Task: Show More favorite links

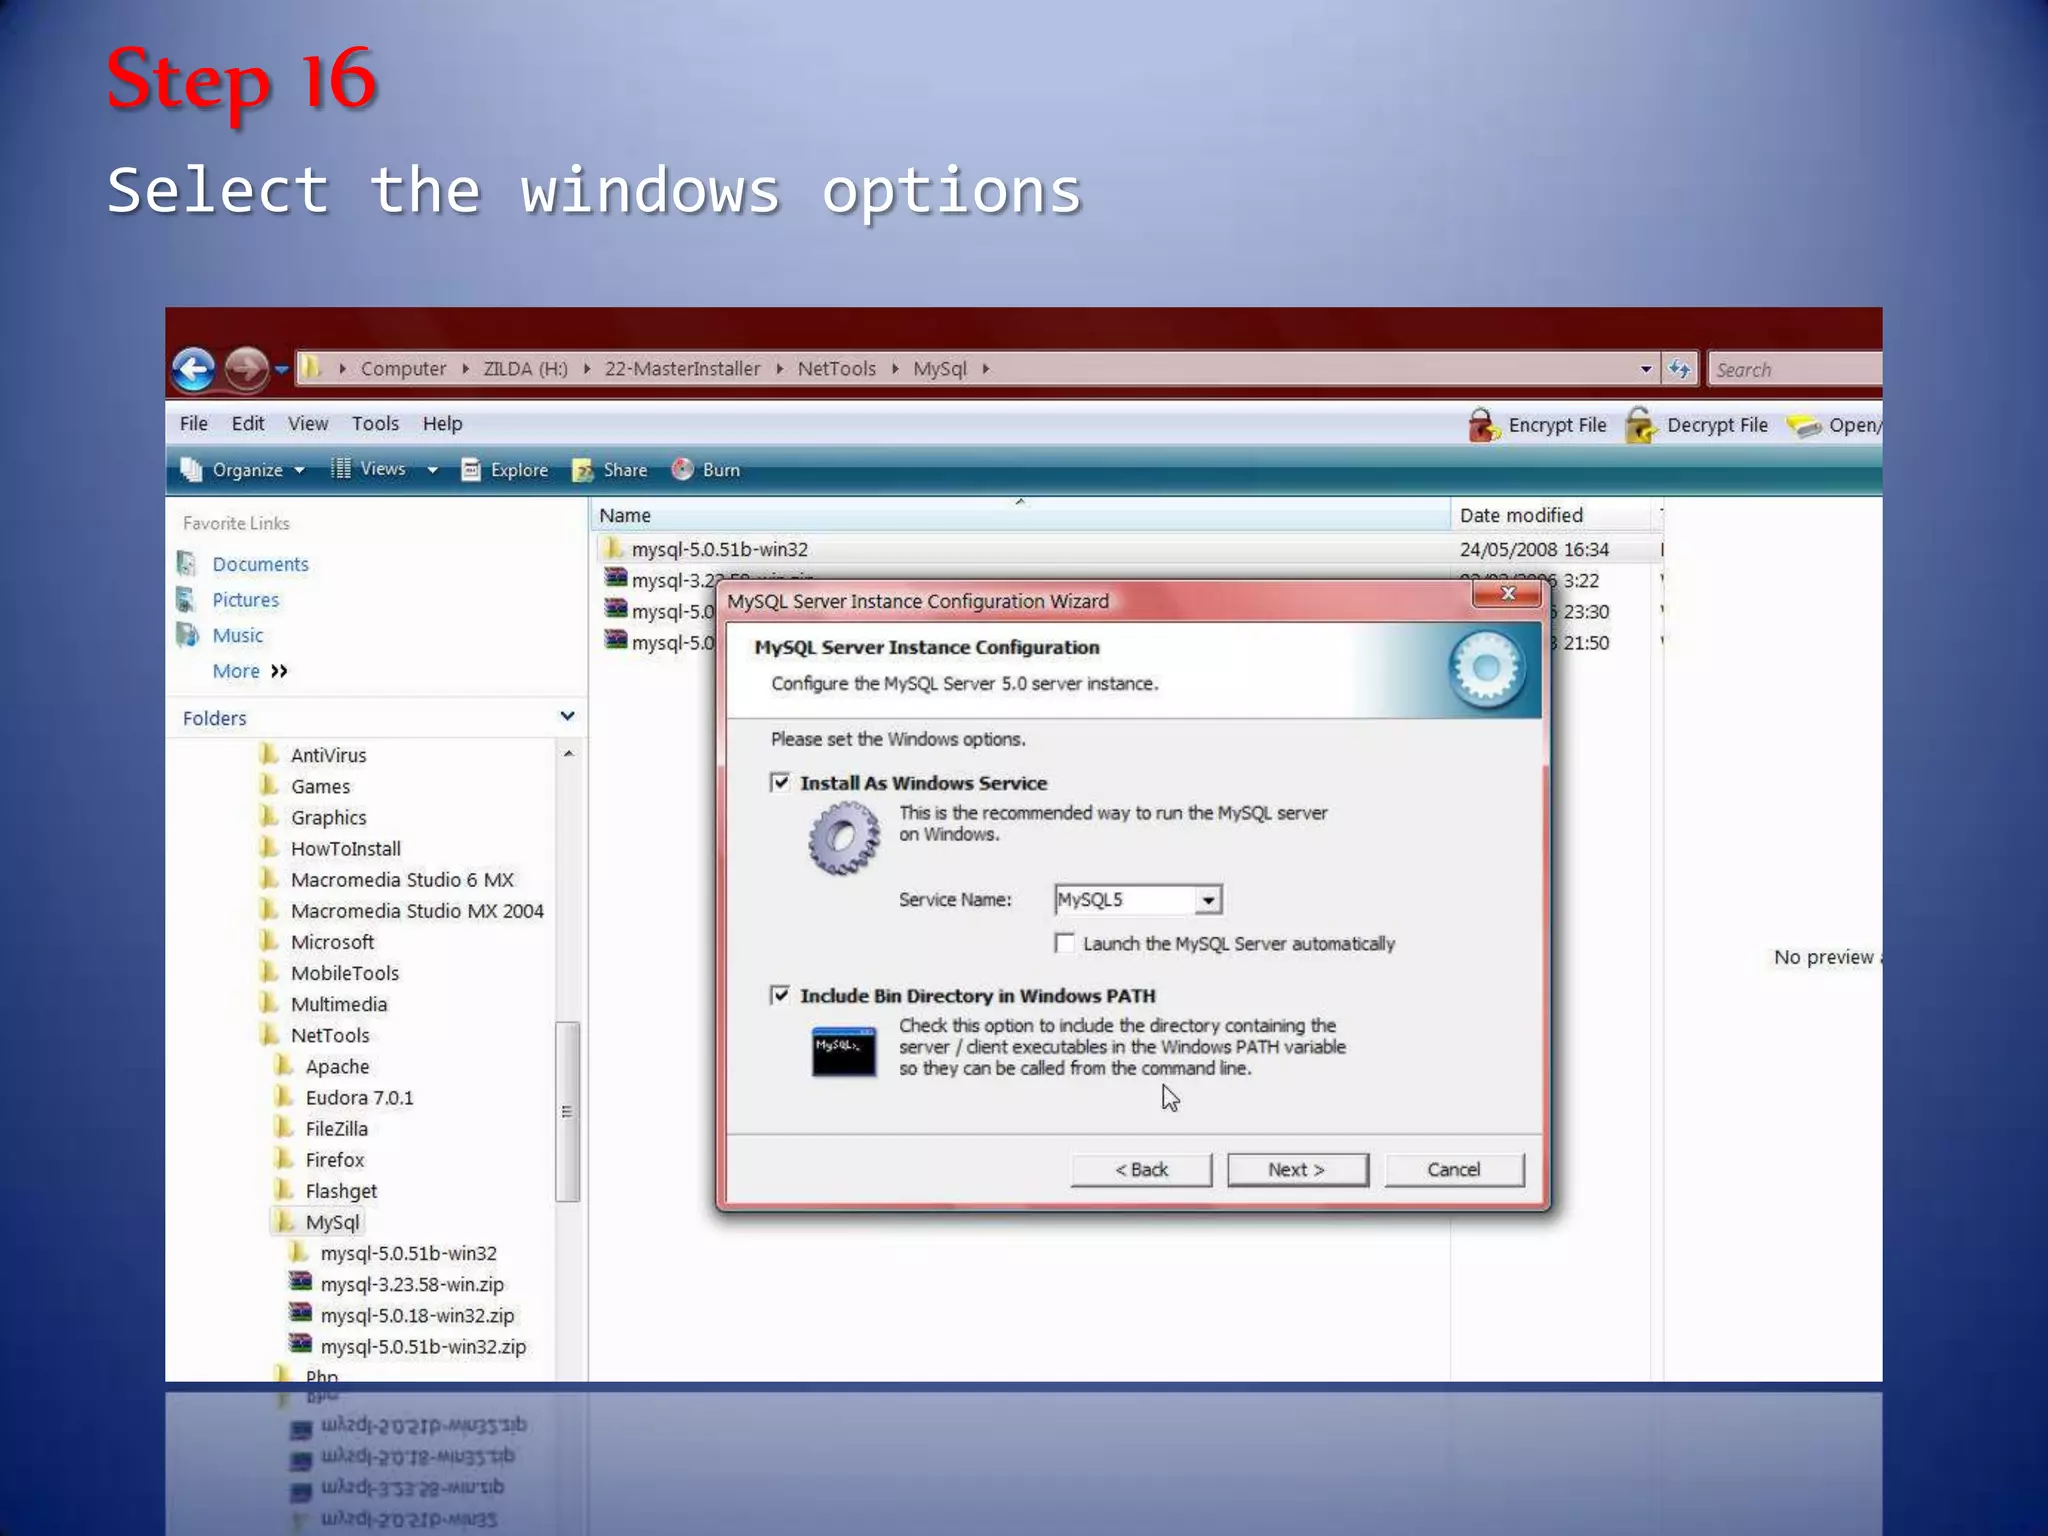Action: pos(249,671)
